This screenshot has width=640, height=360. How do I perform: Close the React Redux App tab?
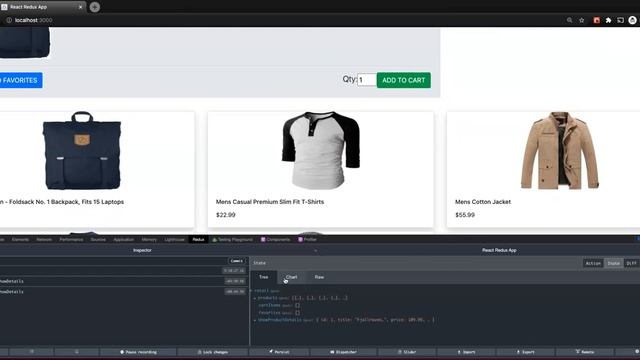click(80, 7)
